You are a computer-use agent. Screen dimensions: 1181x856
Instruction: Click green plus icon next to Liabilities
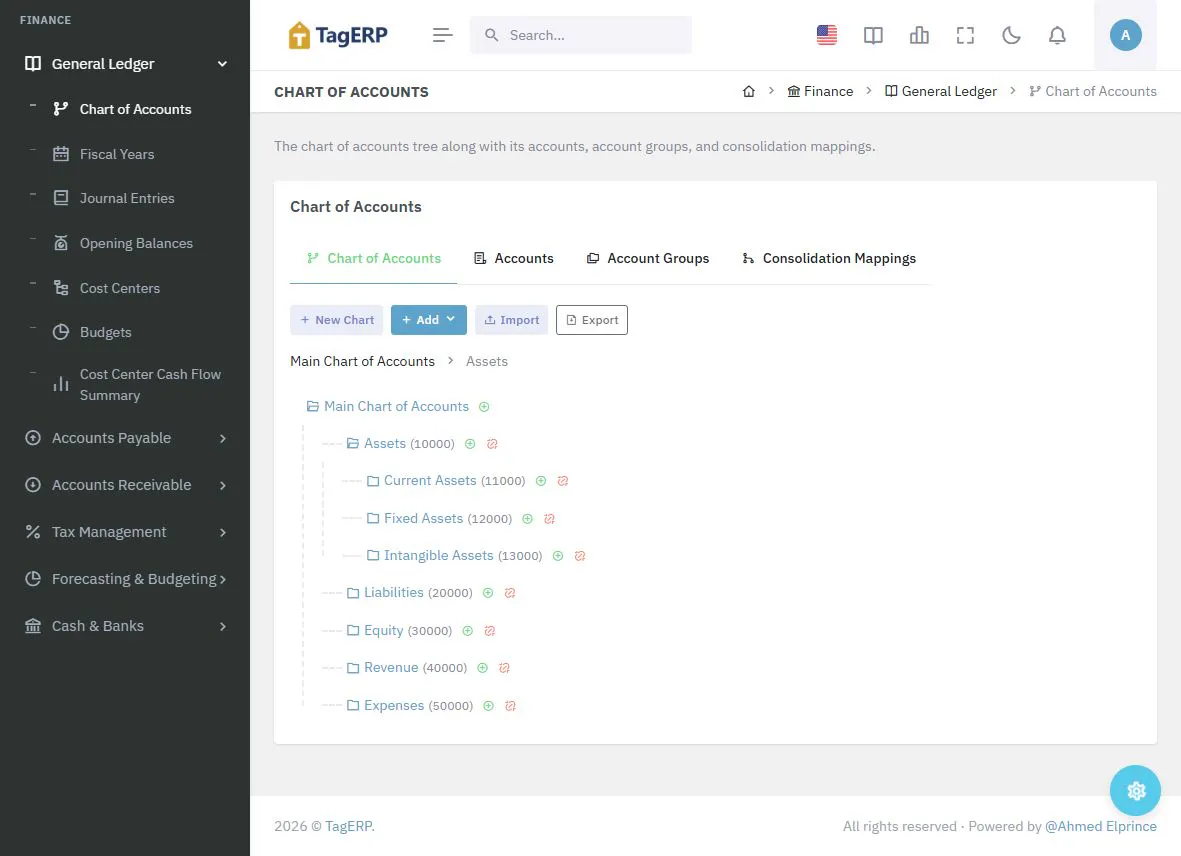tap(488, 593)
